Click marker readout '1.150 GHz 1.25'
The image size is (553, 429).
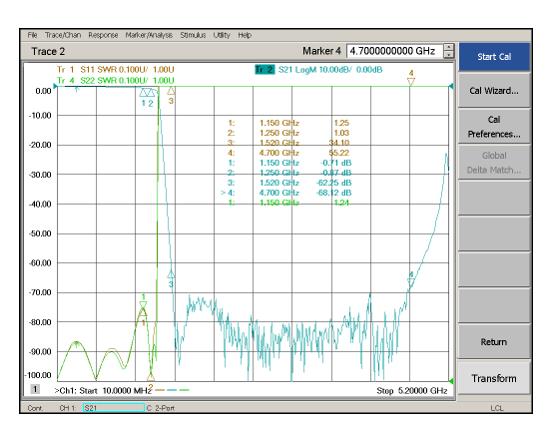click(288, 123)
